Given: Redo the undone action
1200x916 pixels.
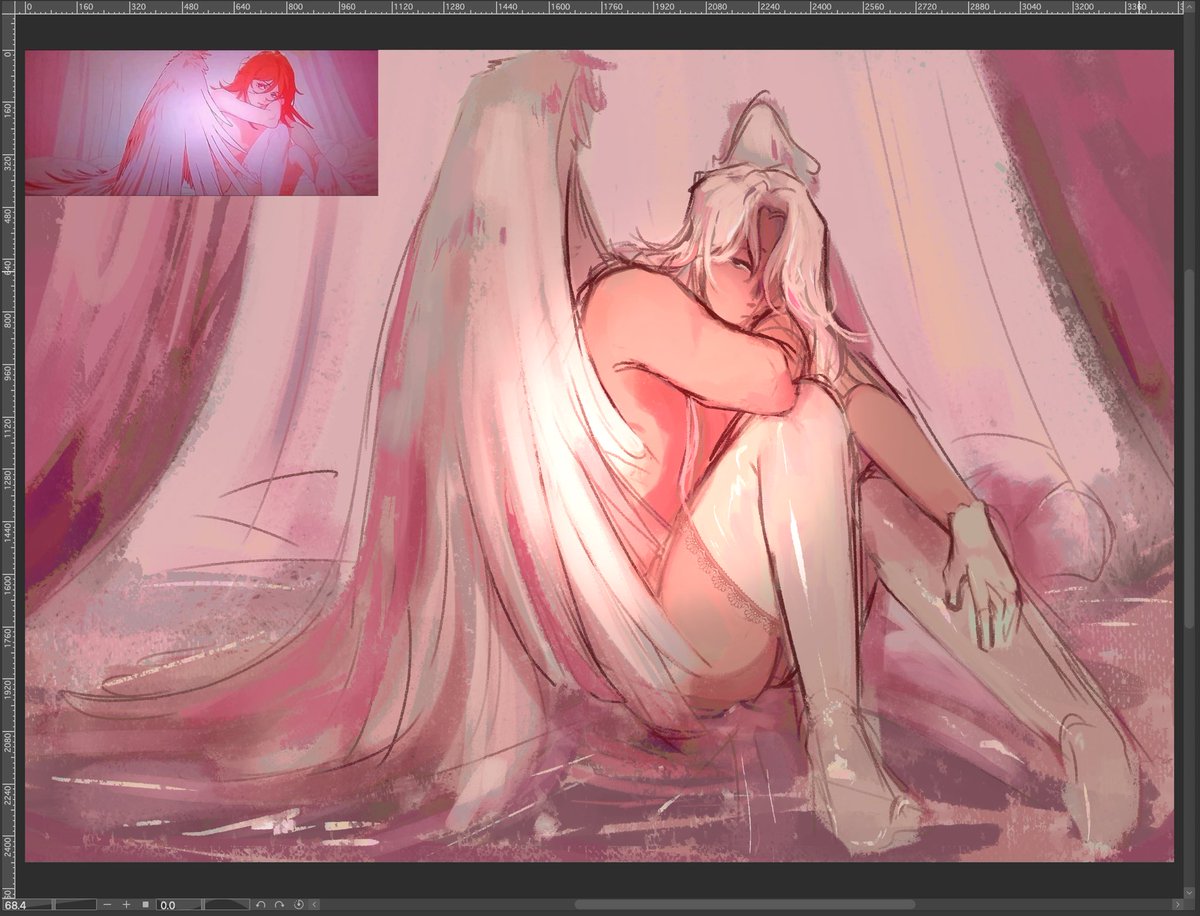Looking at the screenshot, I should pyautogui.click(x=280, y=904).
